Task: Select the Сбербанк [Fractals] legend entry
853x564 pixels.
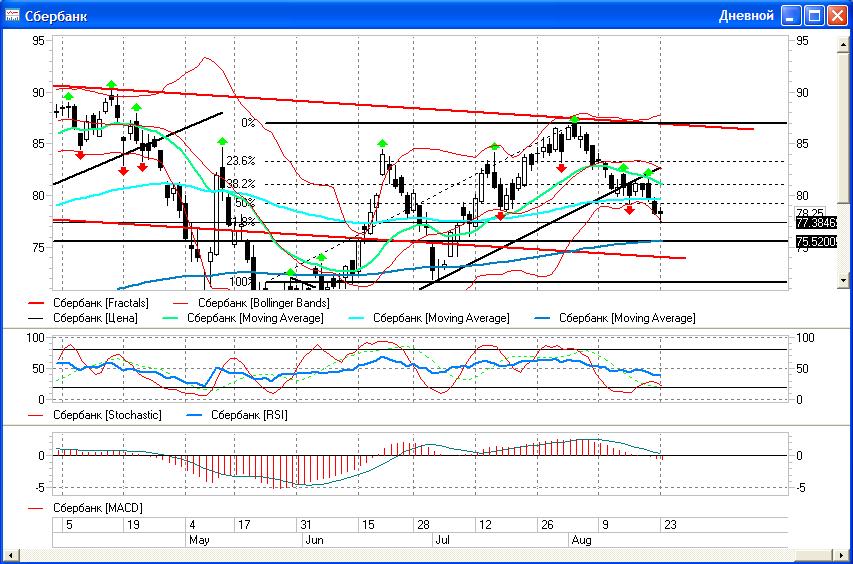Action: pyautogui.click(x=88, y=303)
